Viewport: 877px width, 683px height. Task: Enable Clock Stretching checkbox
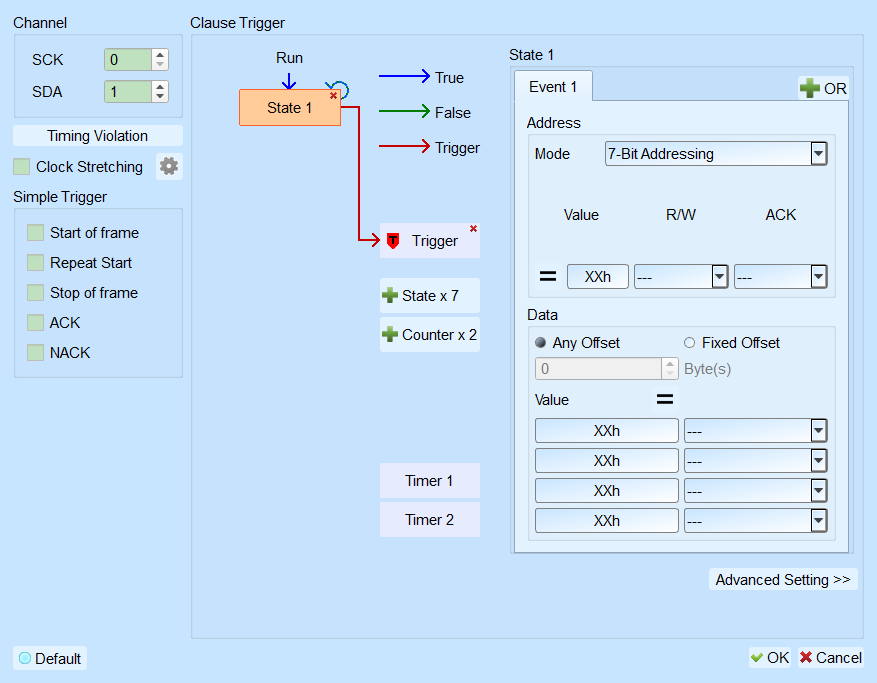tap(22, 167)
